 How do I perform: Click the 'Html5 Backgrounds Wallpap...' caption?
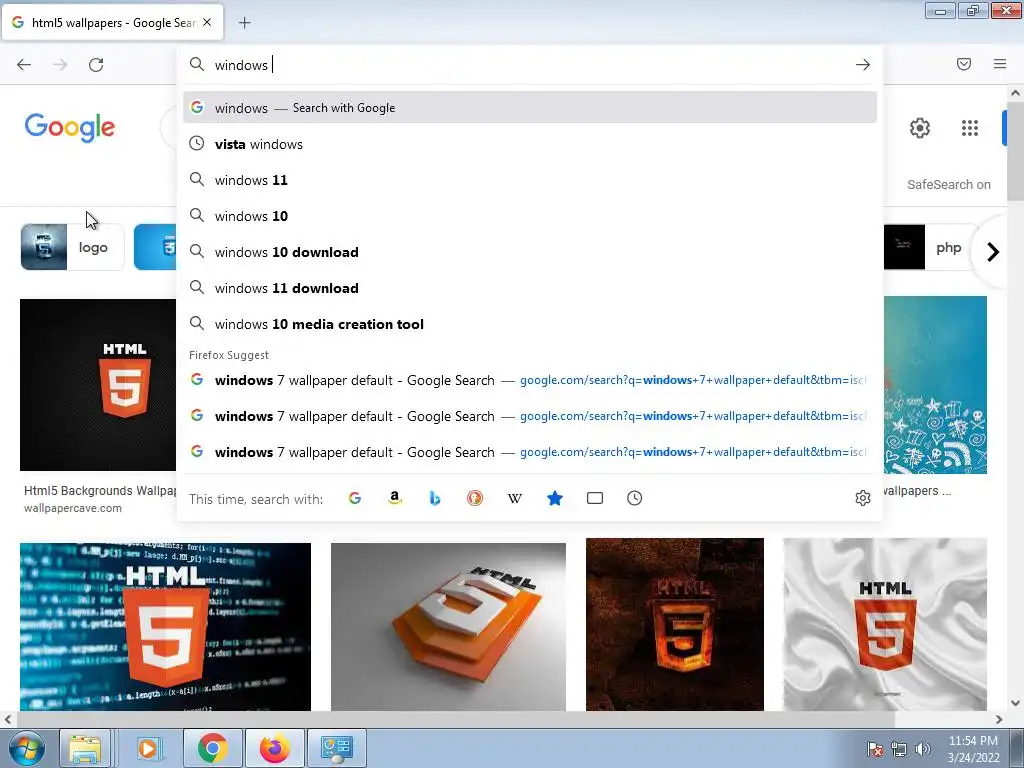[100, 490]
